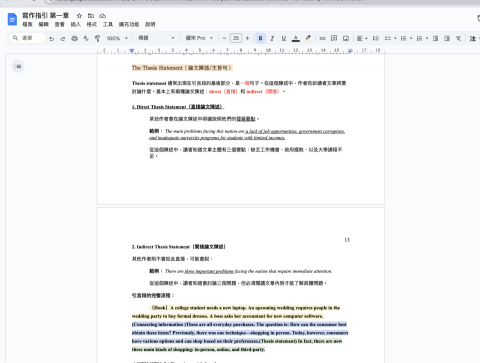
Task: Decrease the paragraph indent
Action: tap(435, 38)
